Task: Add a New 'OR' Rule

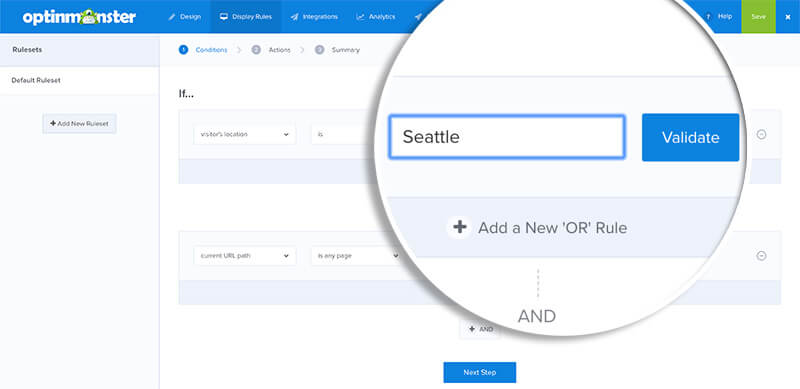Action: click(x=538, y=228)
